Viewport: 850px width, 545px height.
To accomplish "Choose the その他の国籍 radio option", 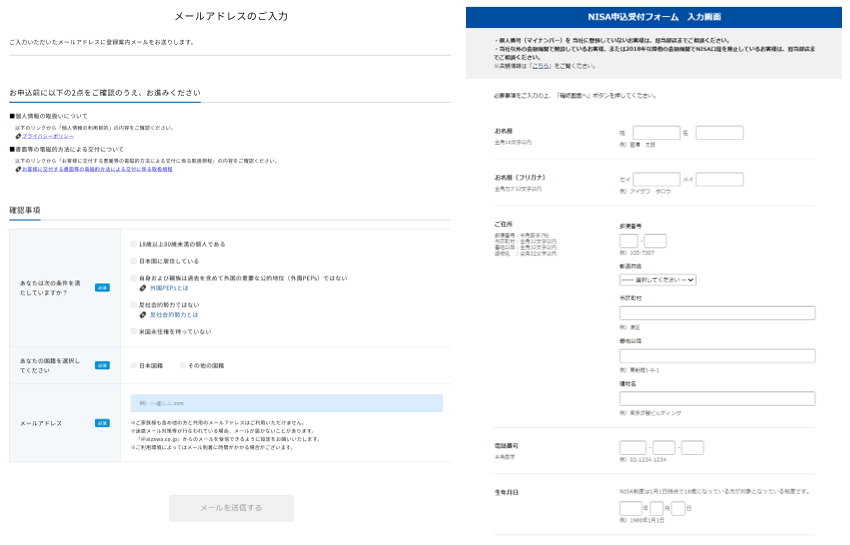I will [182, 366].
